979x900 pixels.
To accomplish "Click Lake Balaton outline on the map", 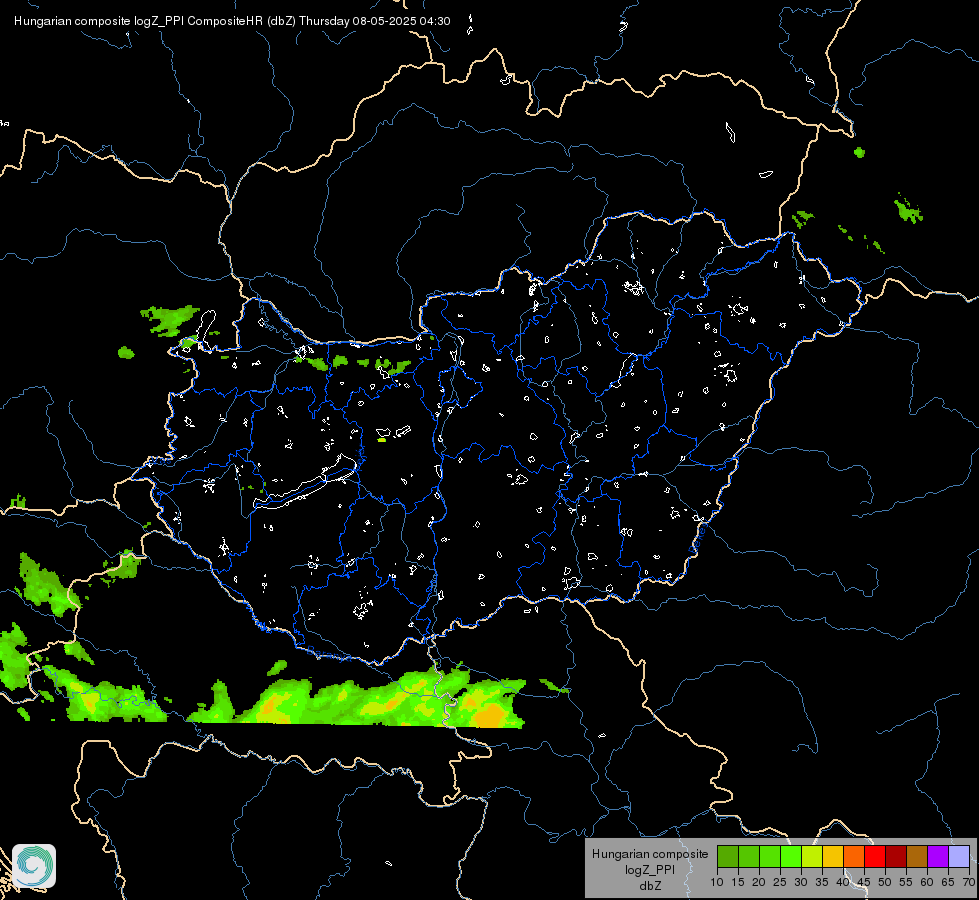I will (306, 483).
